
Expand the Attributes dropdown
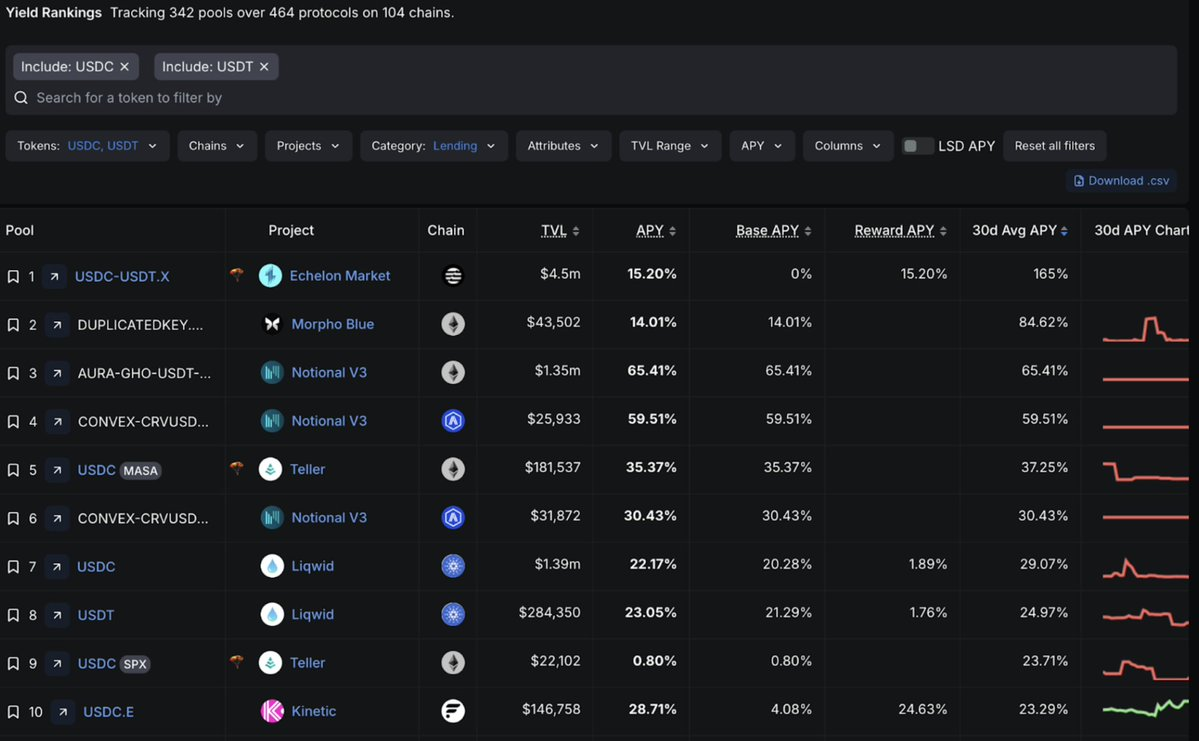tap(564, 145)
